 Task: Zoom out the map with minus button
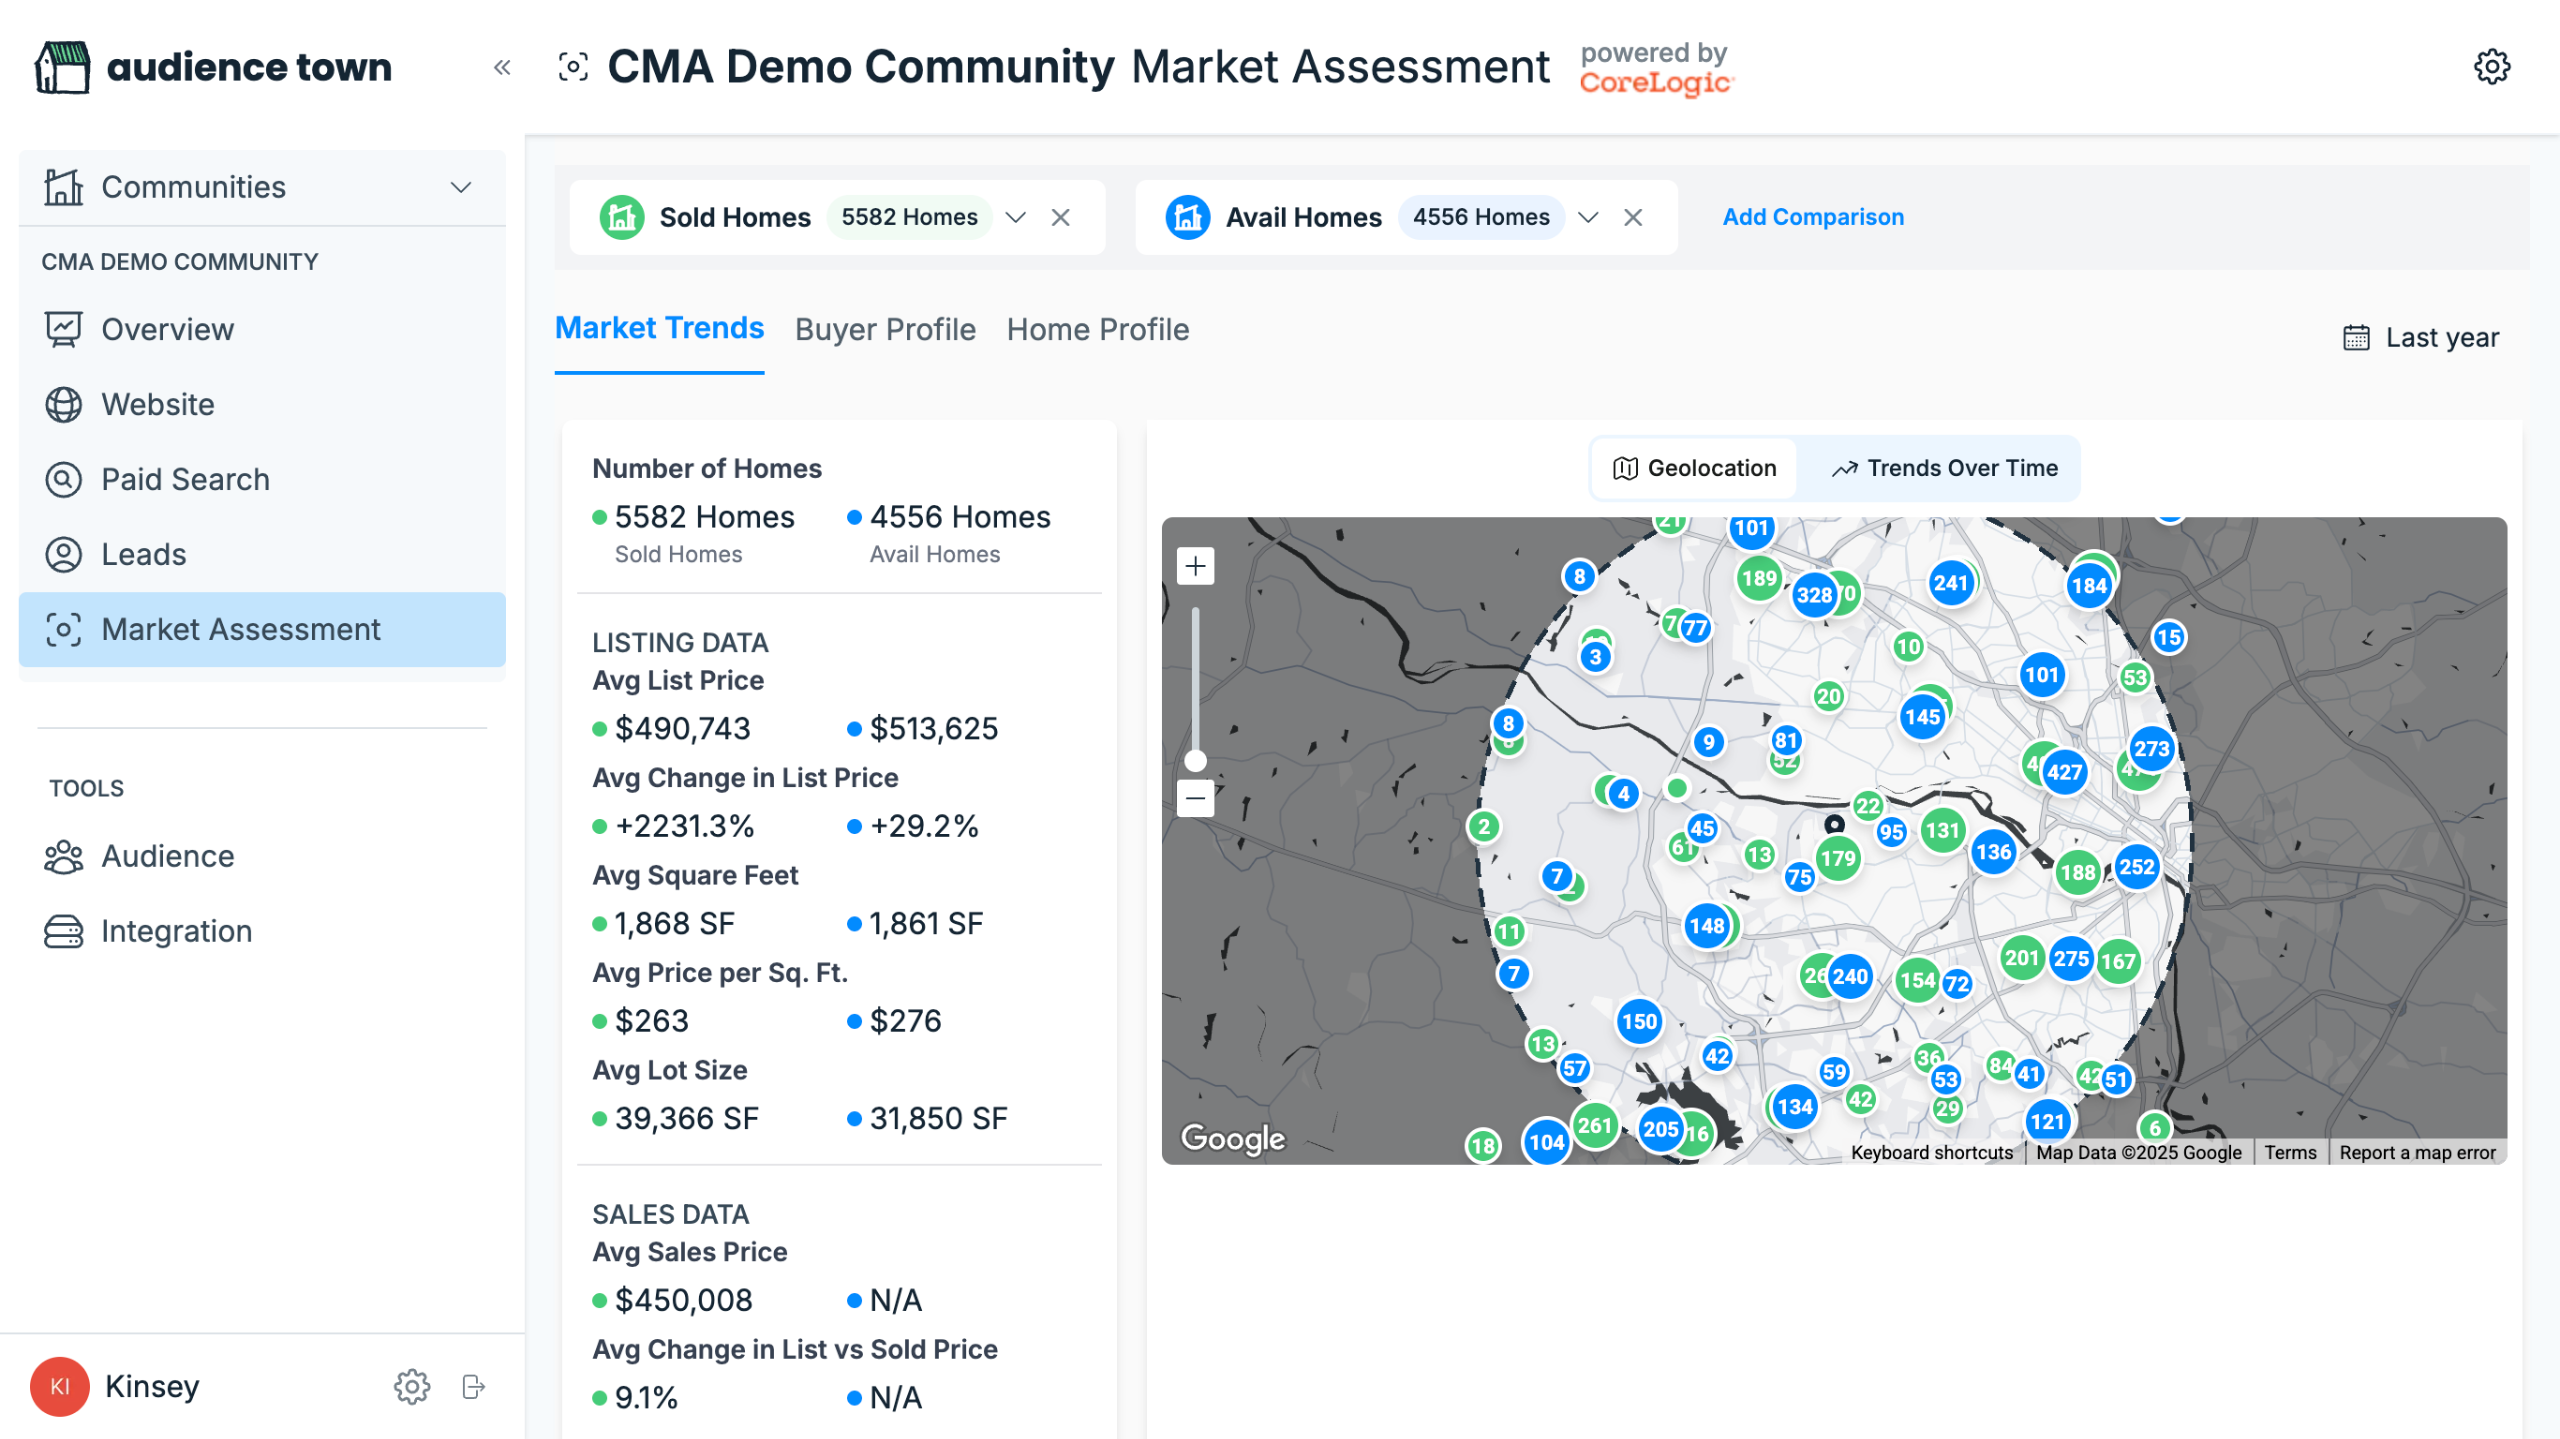point(1195,798)
